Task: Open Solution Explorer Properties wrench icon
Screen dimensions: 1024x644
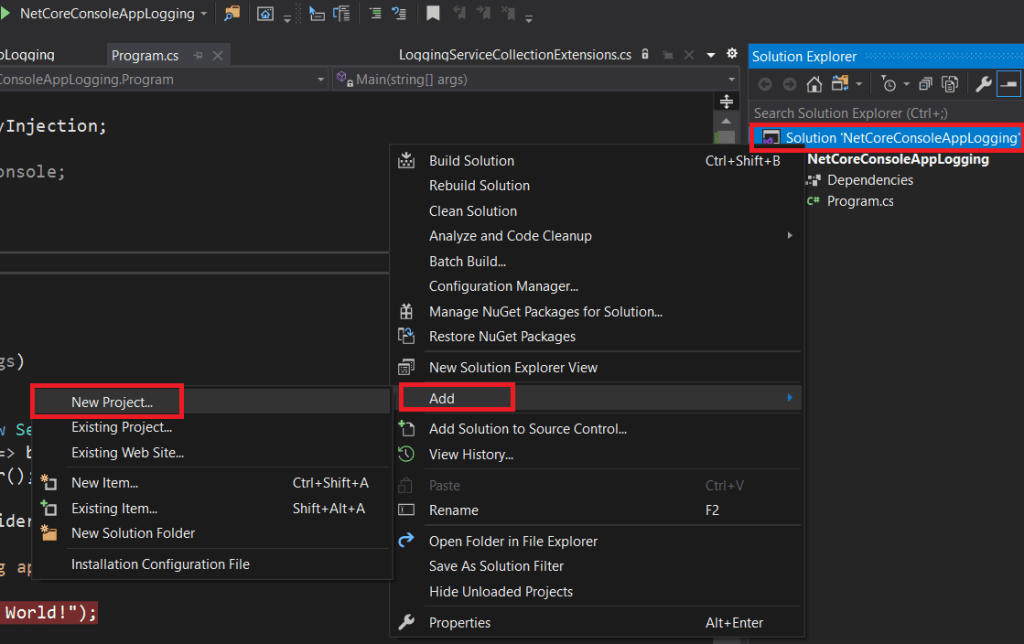Action: click(x=983, y=84)
